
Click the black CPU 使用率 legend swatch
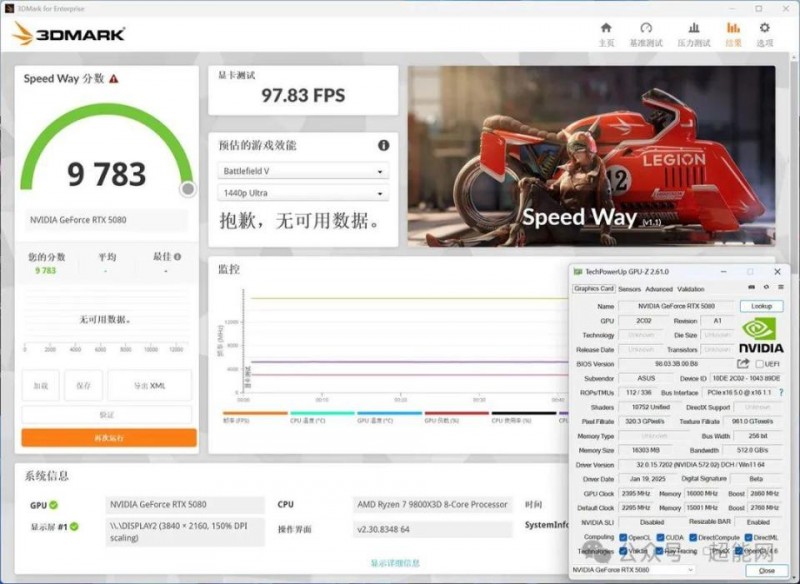tap(523, 413)
